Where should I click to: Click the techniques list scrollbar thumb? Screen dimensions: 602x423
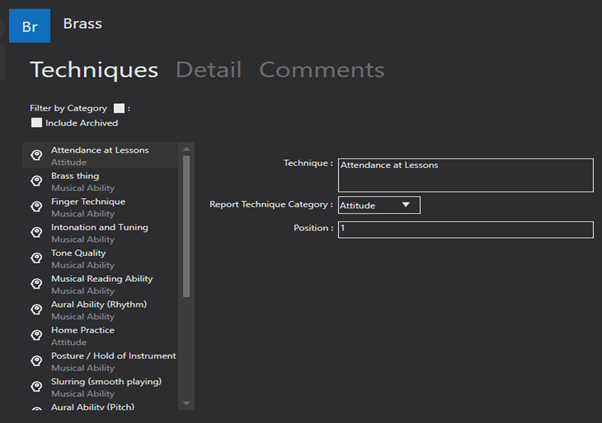[x=187, y=226]
